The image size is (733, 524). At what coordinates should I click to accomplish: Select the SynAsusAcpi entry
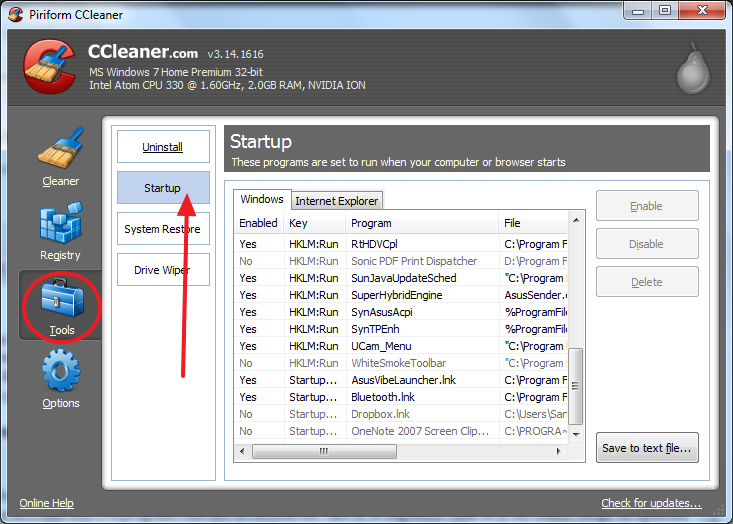pyautogui.click(x=401, y=312)
